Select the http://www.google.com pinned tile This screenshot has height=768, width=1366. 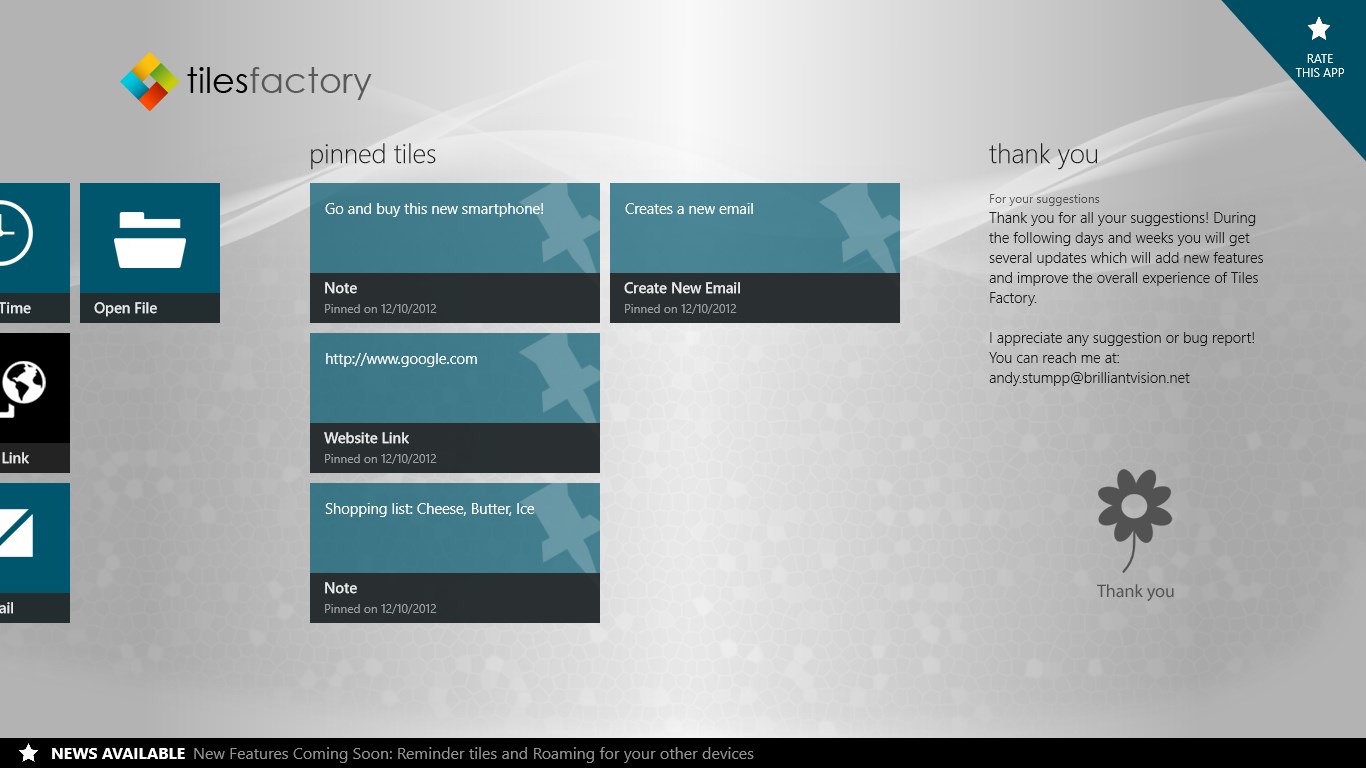tap(455, 403)
